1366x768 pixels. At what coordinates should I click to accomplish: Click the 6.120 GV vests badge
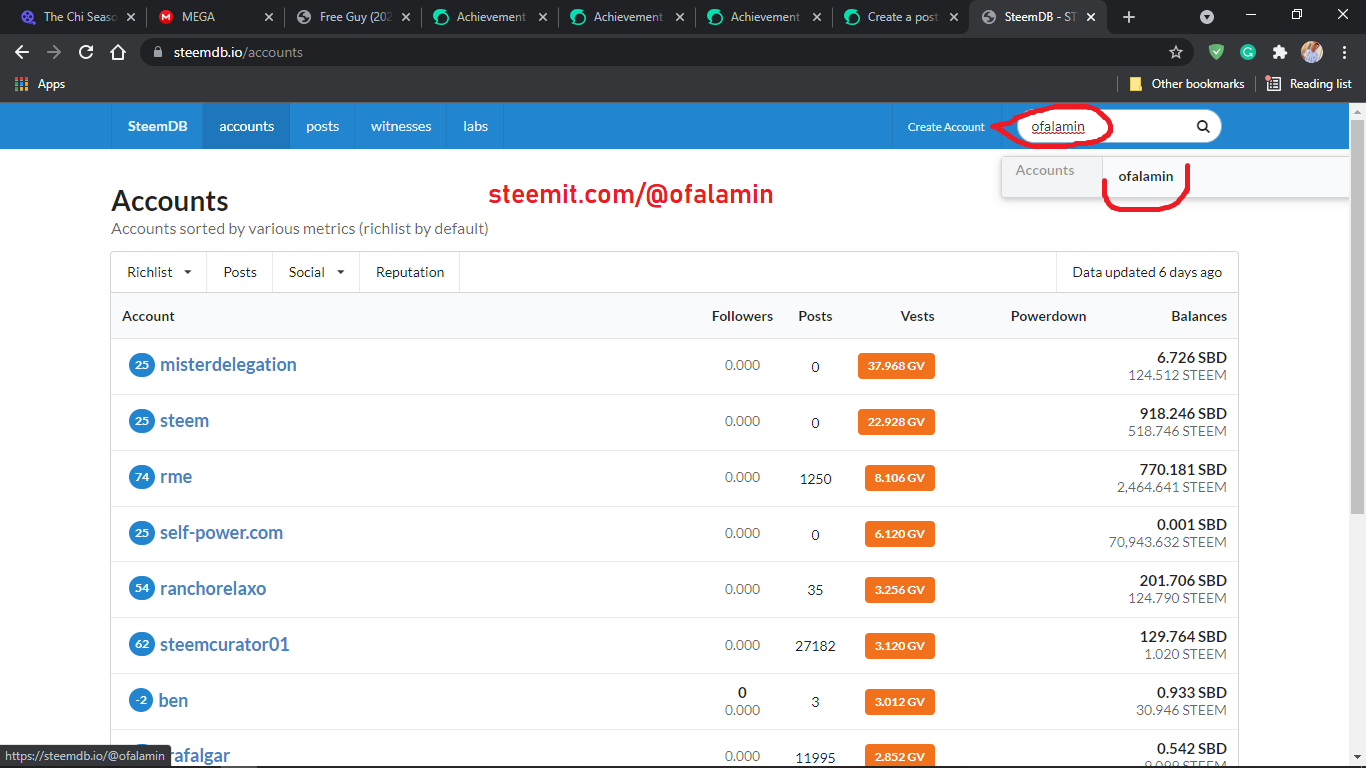[x=900, y=534]
